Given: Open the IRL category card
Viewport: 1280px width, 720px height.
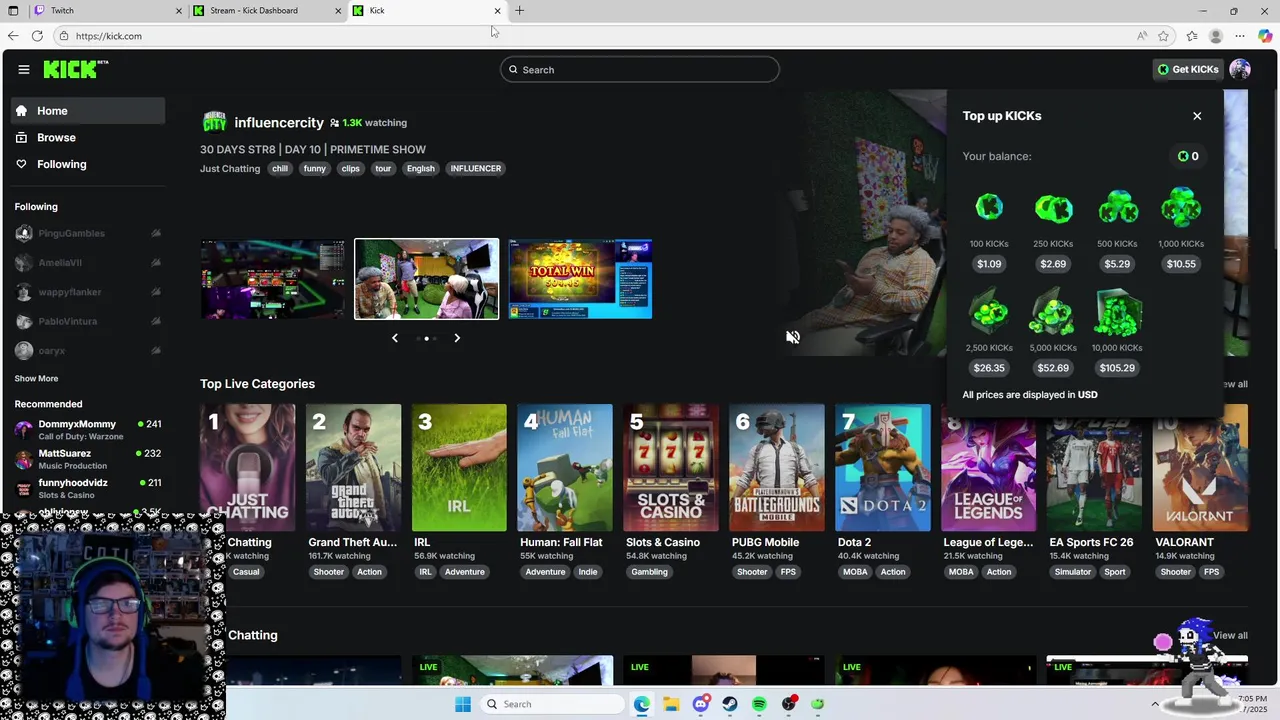Looking at the screenshot, I should click(x=459, y=467).
